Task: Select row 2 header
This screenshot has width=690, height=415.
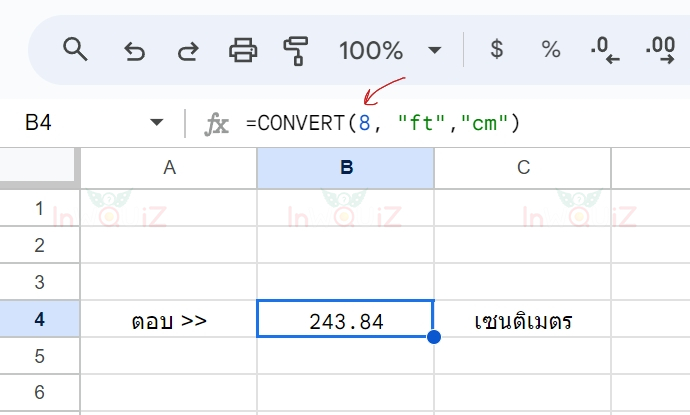Action: pos(40,245)
